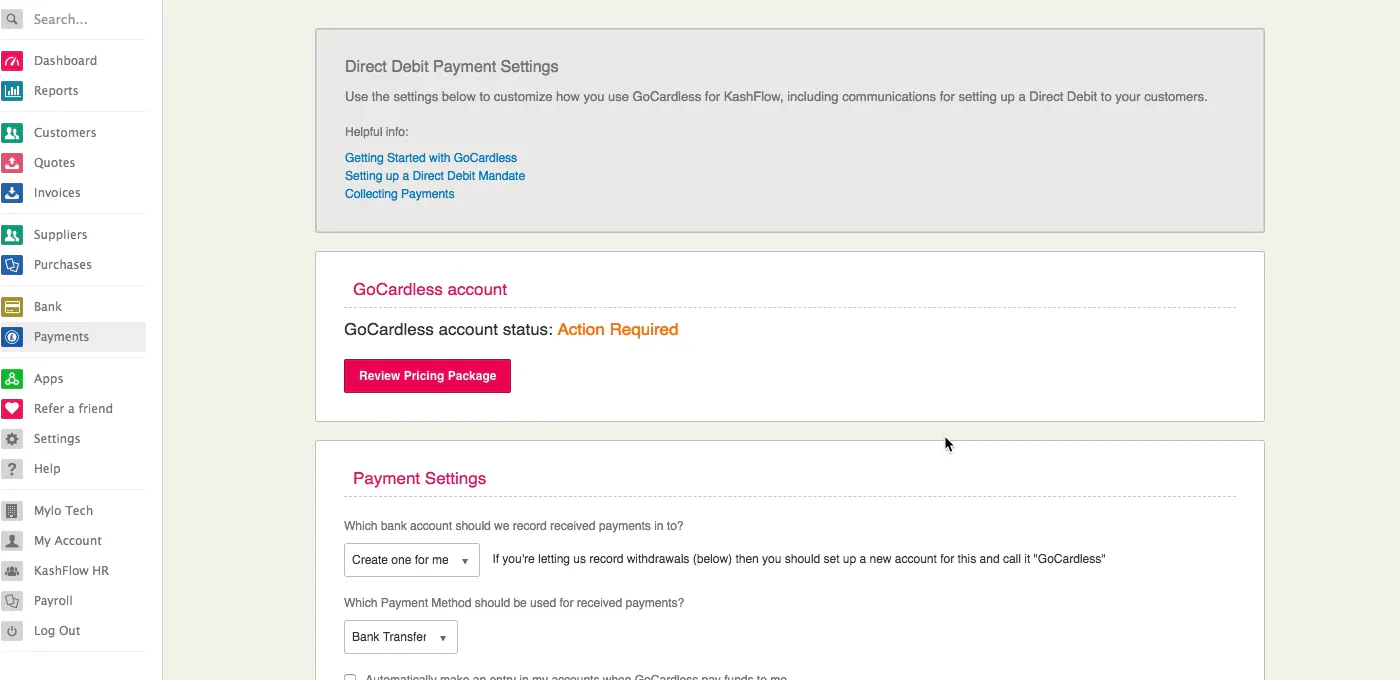Click the Refer a friend heart icon

coord(12,409)
